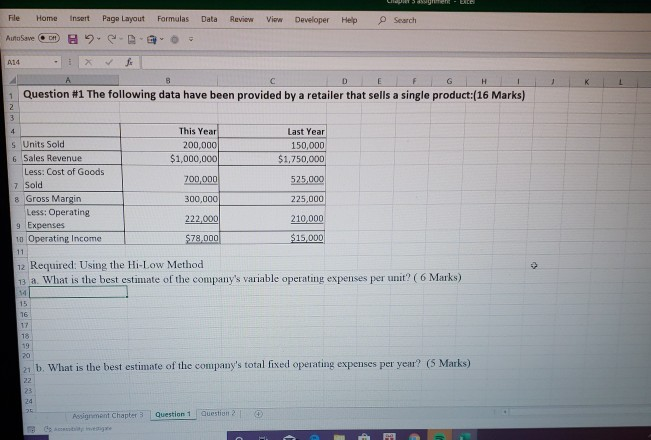This screenshot has width=651, height=440.
Task: Click the Gross Margin label cell
Action: click(73, 198)
